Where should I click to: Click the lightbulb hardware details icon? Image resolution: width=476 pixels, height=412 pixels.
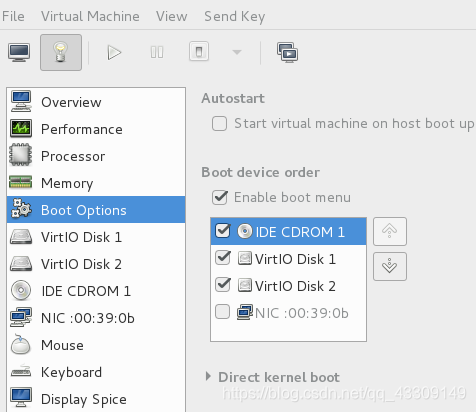[61, 52]
